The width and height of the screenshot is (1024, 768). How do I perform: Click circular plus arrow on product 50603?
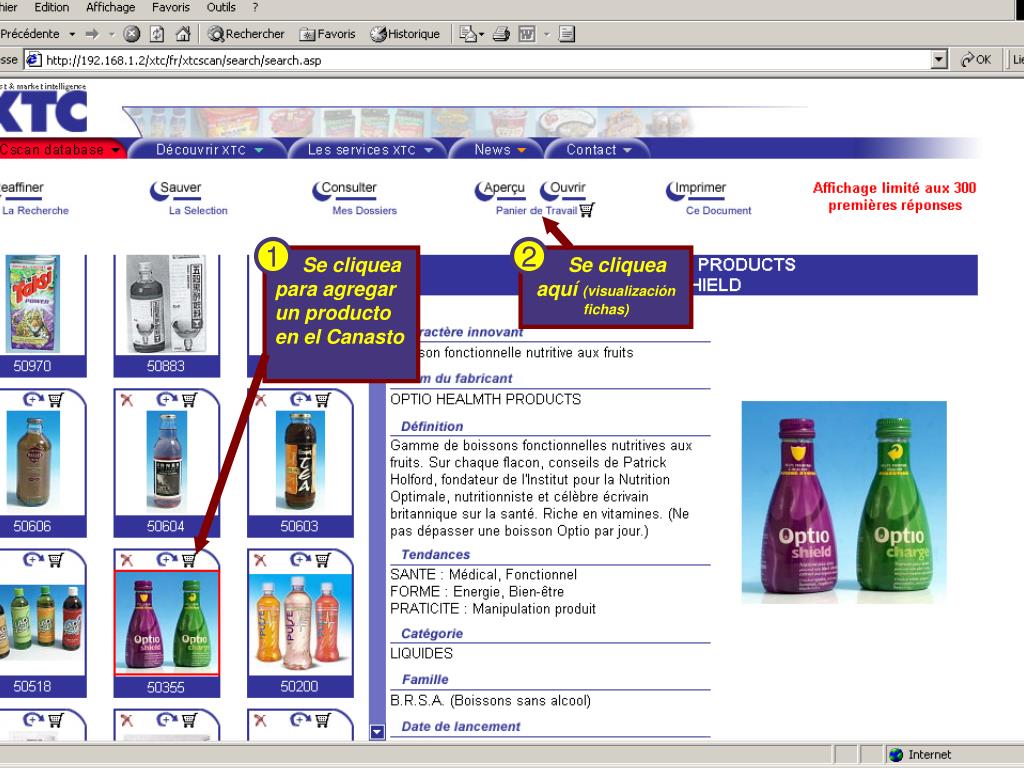(x=300, y=398)
